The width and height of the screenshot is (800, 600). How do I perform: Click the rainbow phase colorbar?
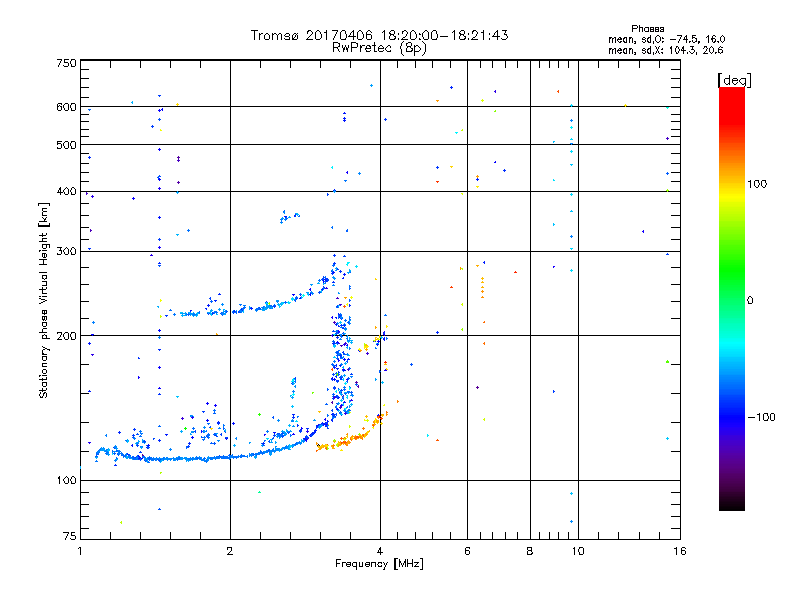pyautogui.click(x=732, y=298)
